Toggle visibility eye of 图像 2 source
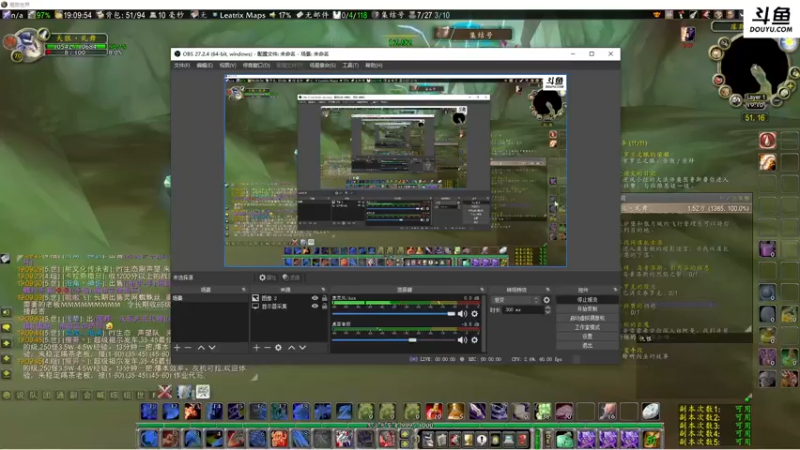The width and height of the screenshot is (800, 450). [315, 298]
